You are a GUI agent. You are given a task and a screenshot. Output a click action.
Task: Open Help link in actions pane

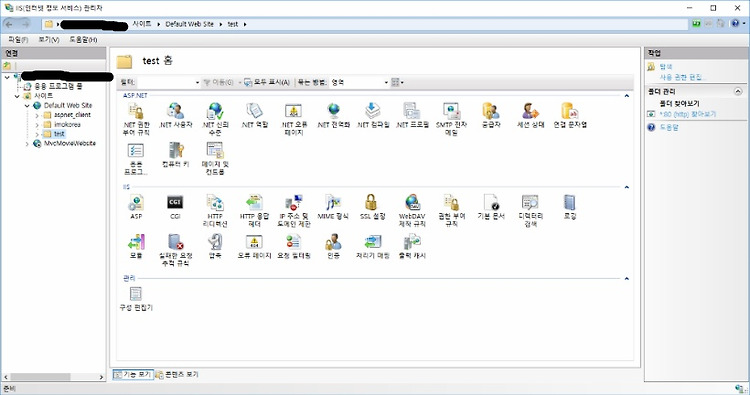coord(669,127)
